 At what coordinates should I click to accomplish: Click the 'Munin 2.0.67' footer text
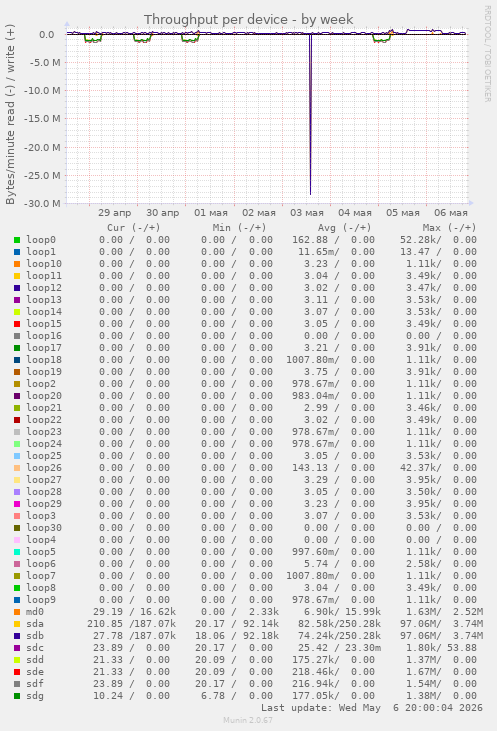click(x=248, y=720)
